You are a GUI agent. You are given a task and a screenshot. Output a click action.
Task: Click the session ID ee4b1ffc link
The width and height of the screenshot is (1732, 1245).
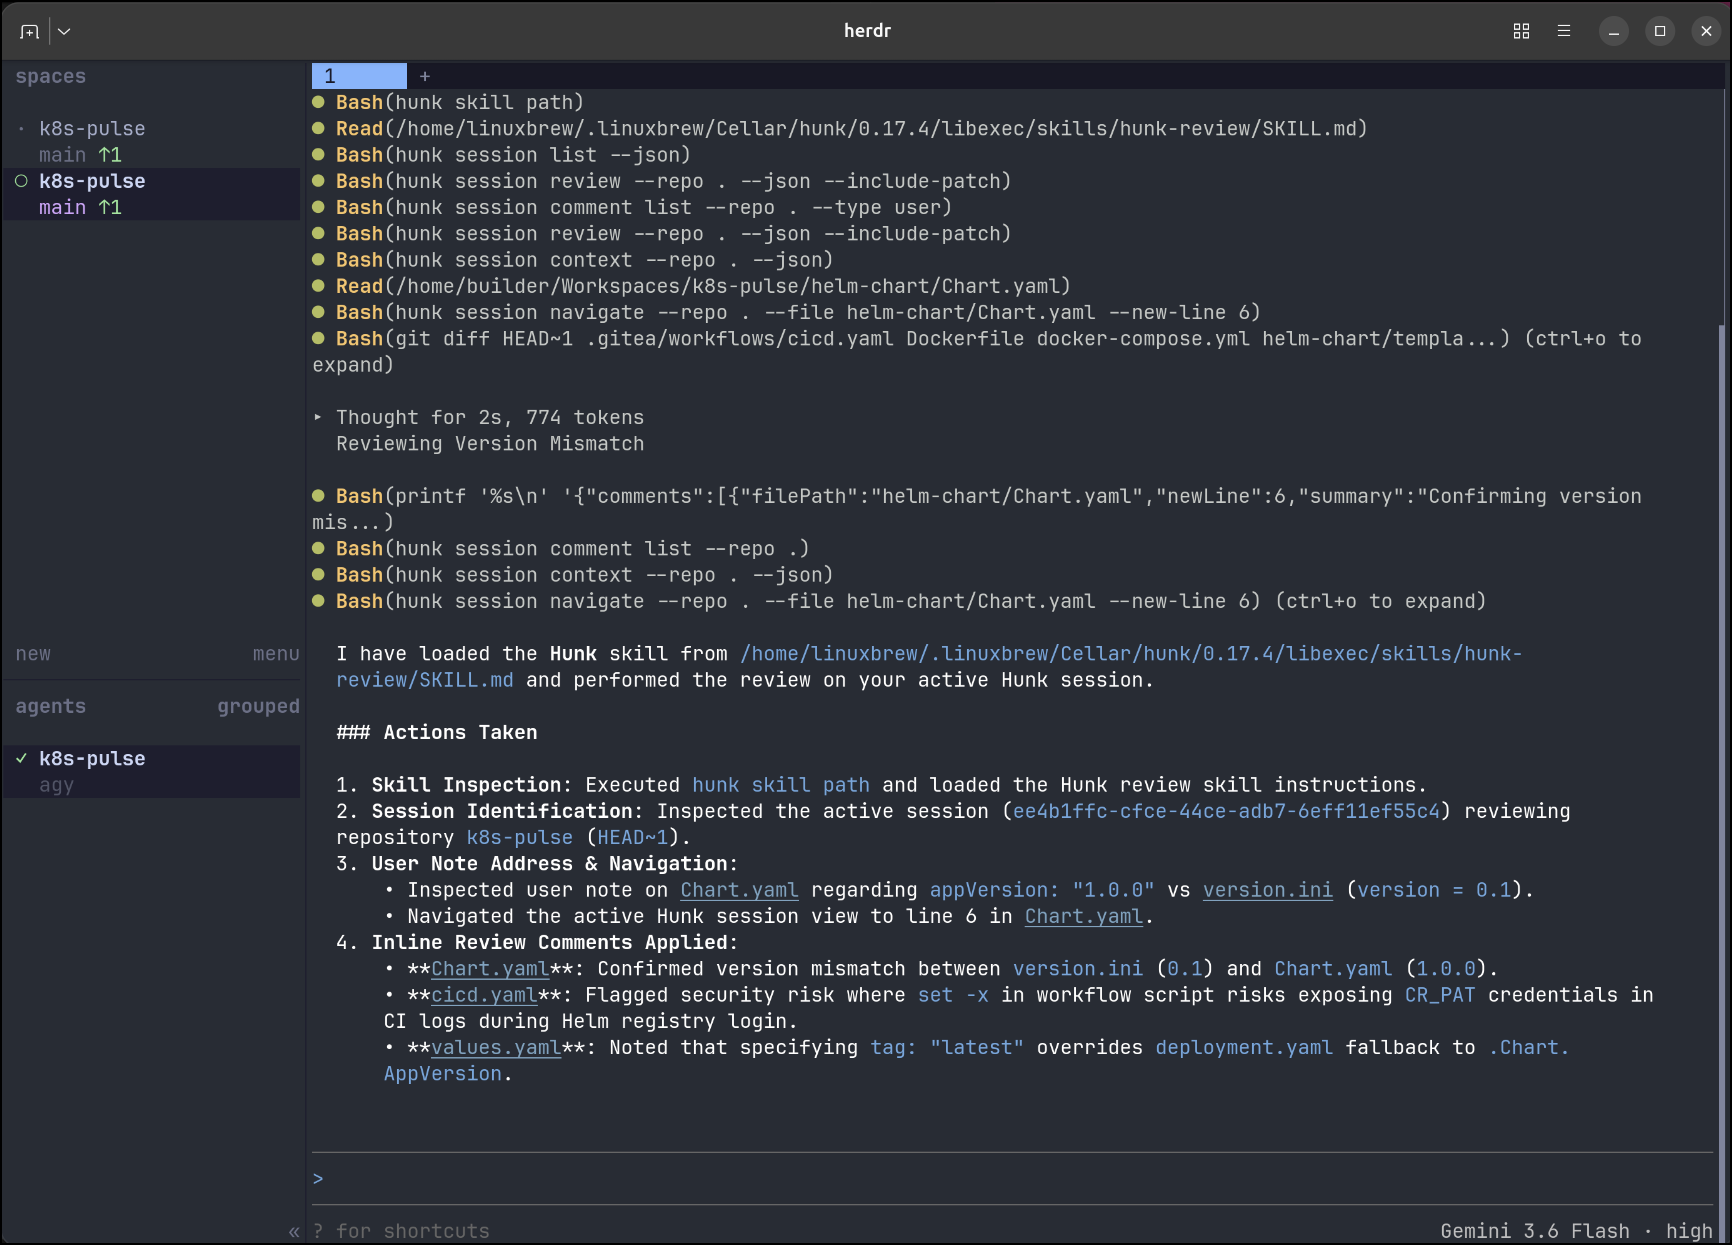[1226, 811]
